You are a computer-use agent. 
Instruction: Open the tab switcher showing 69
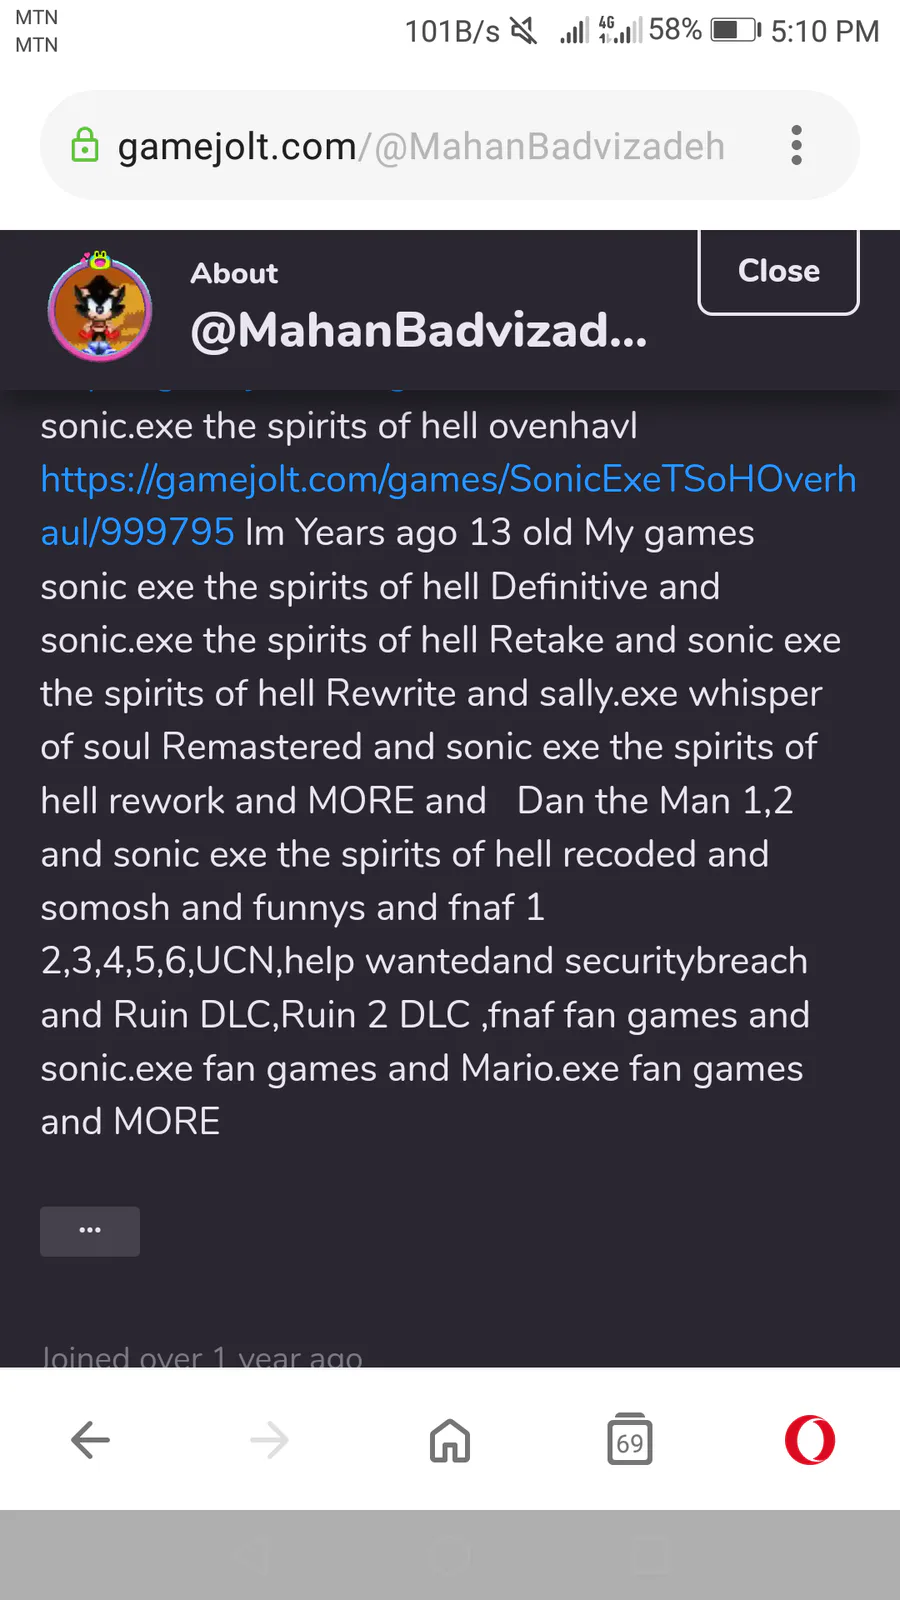[x=630, y=1440]
